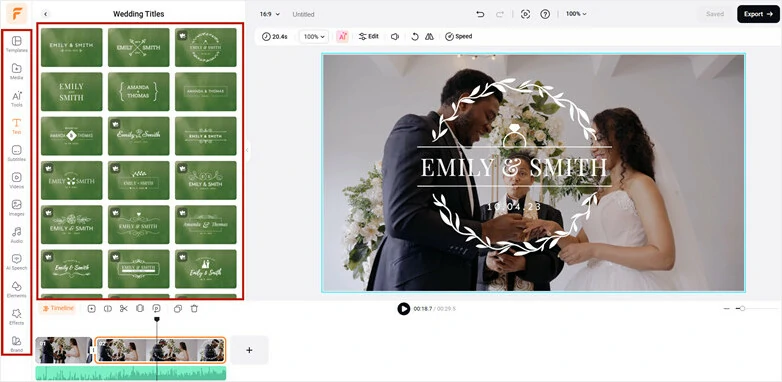Screen dimensions: 782x382
Task: Select scene 01 clip in timeline
Action: click(x=63, y=350)
